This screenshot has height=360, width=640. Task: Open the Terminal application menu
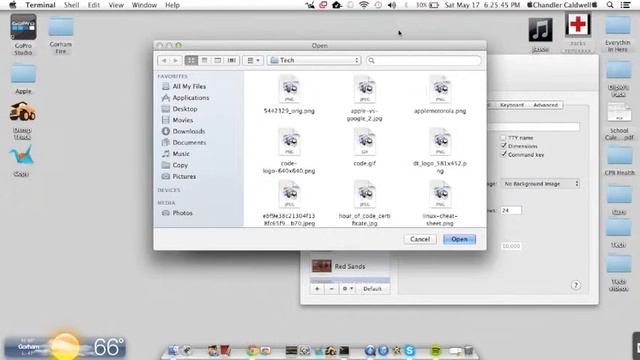(40, 5)
